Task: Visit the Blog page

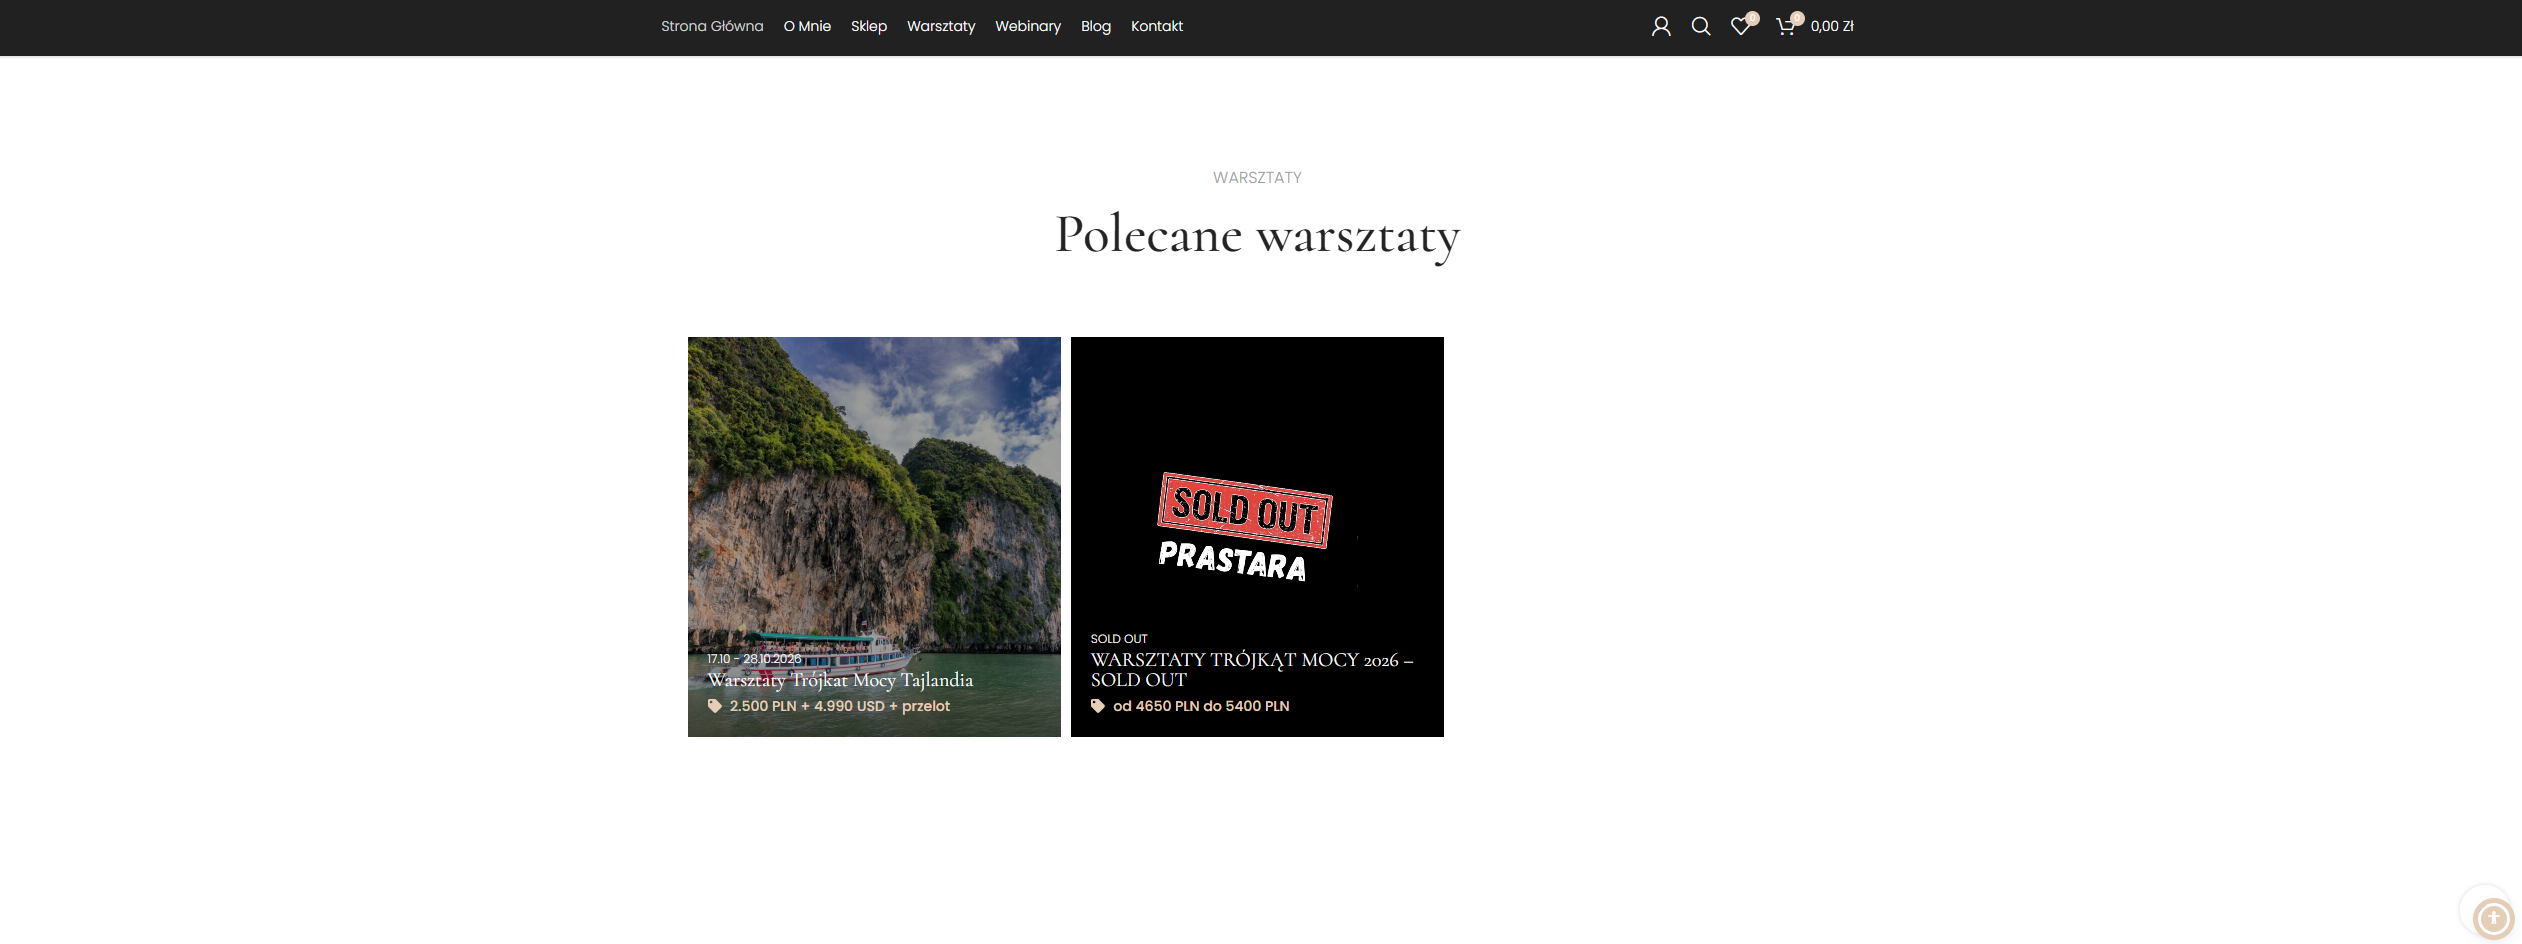Action: click(x=1095, y=27)
